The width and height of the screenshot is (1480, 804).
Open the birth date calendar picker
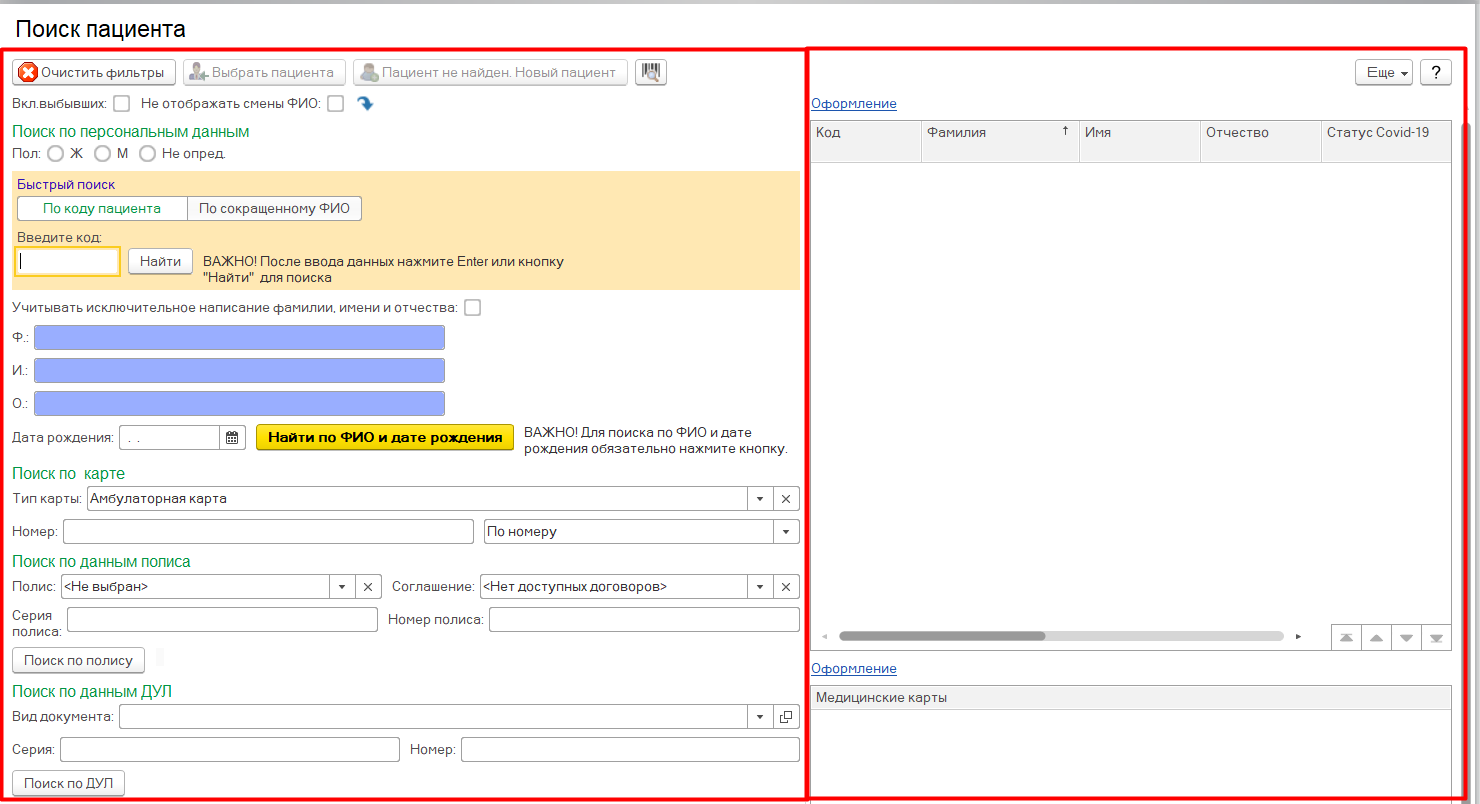point(232,438)
